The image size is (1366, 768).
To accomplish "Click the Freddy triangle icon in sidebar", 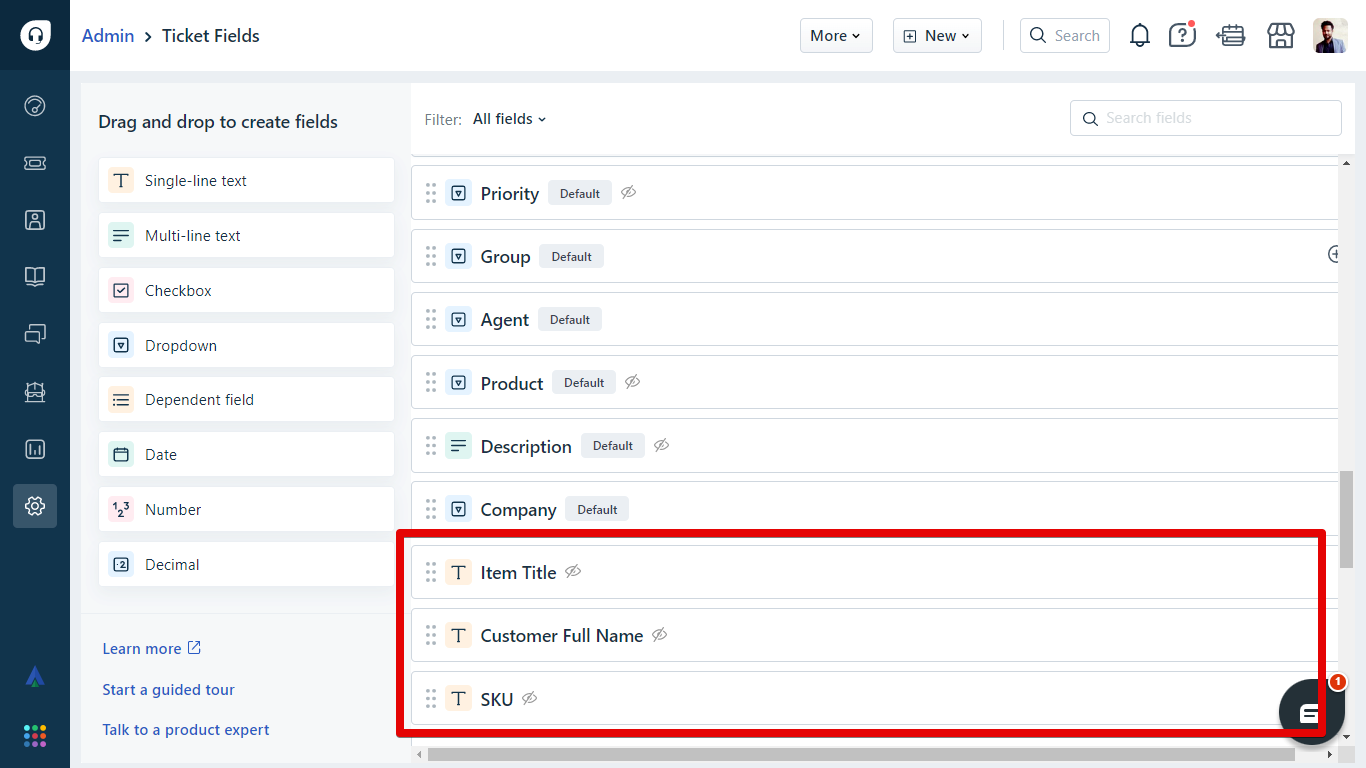I will point(35,677).
